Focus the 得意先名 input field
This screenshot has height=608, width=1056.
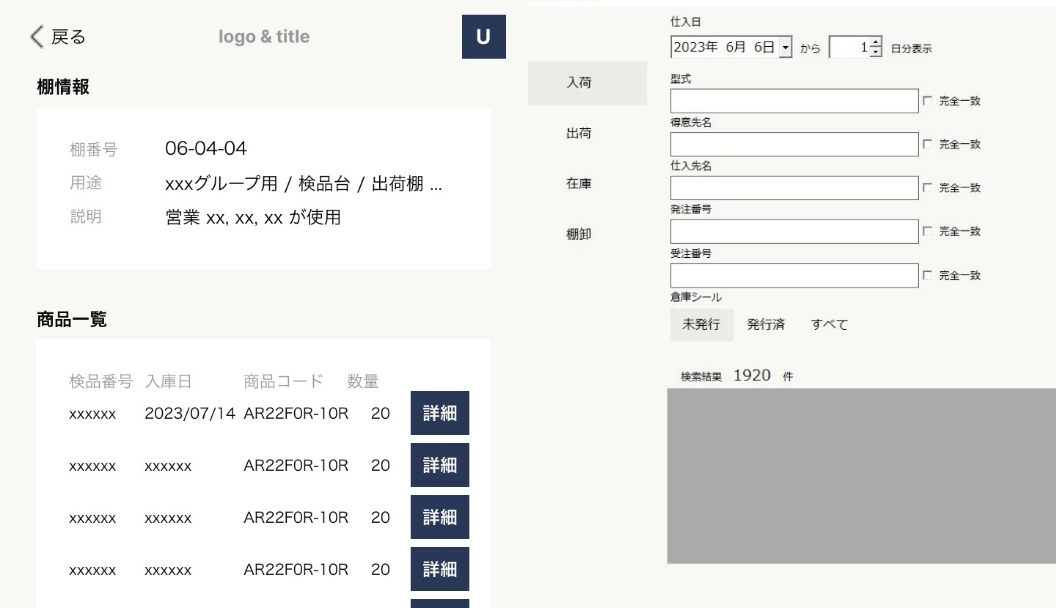(x=794, y=144)
